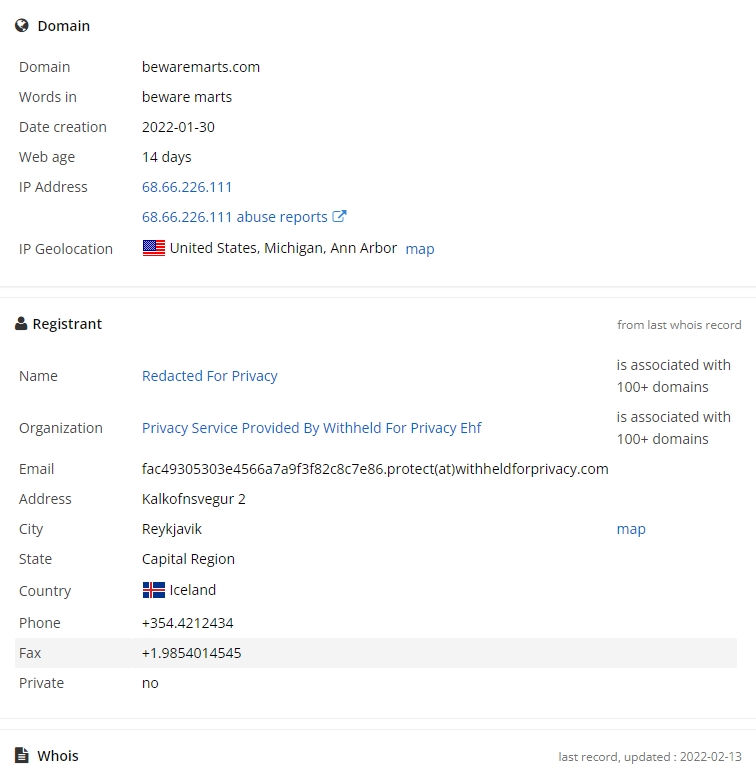756x776 pixels.
Task: Open the map link next to Ann Arbor
Action: pos(420,248)
